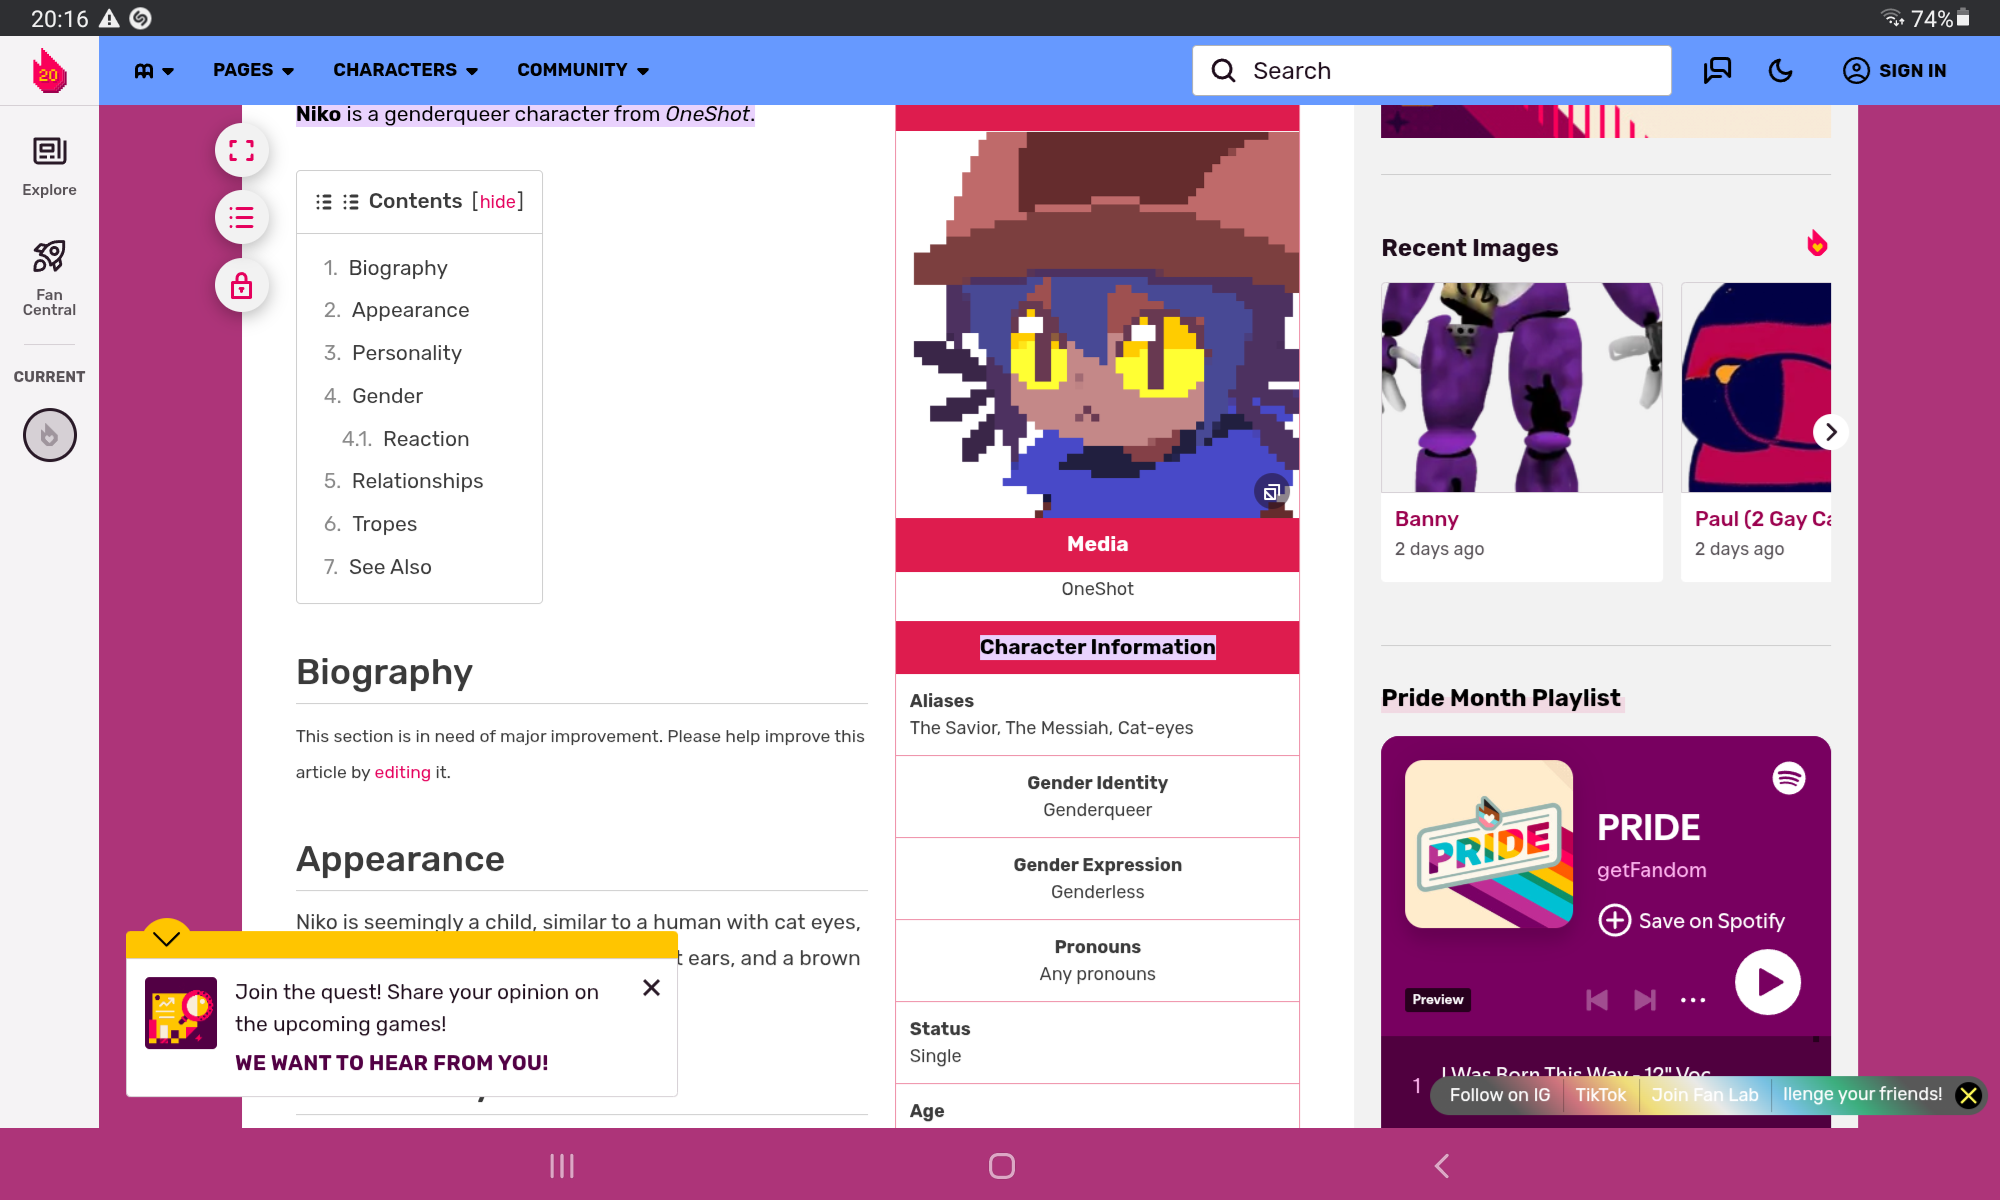Screen dimensions: 2000x1200
Task: Open the Spotify logo in playlist
Action: pos(1788,778)
